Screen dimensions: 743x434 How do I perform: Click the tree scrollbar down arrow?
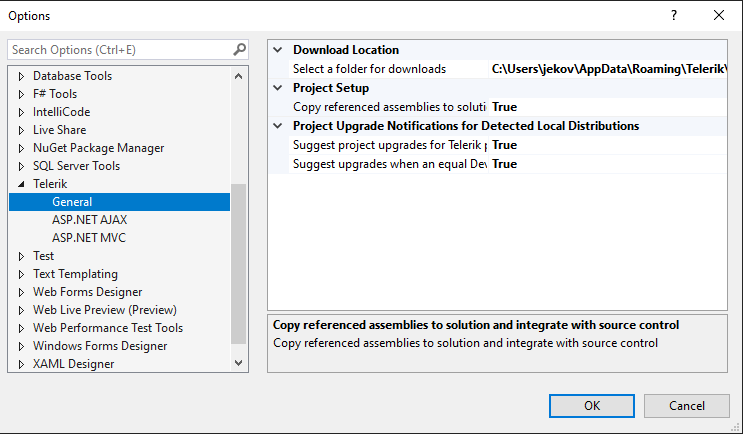(239, 364)
